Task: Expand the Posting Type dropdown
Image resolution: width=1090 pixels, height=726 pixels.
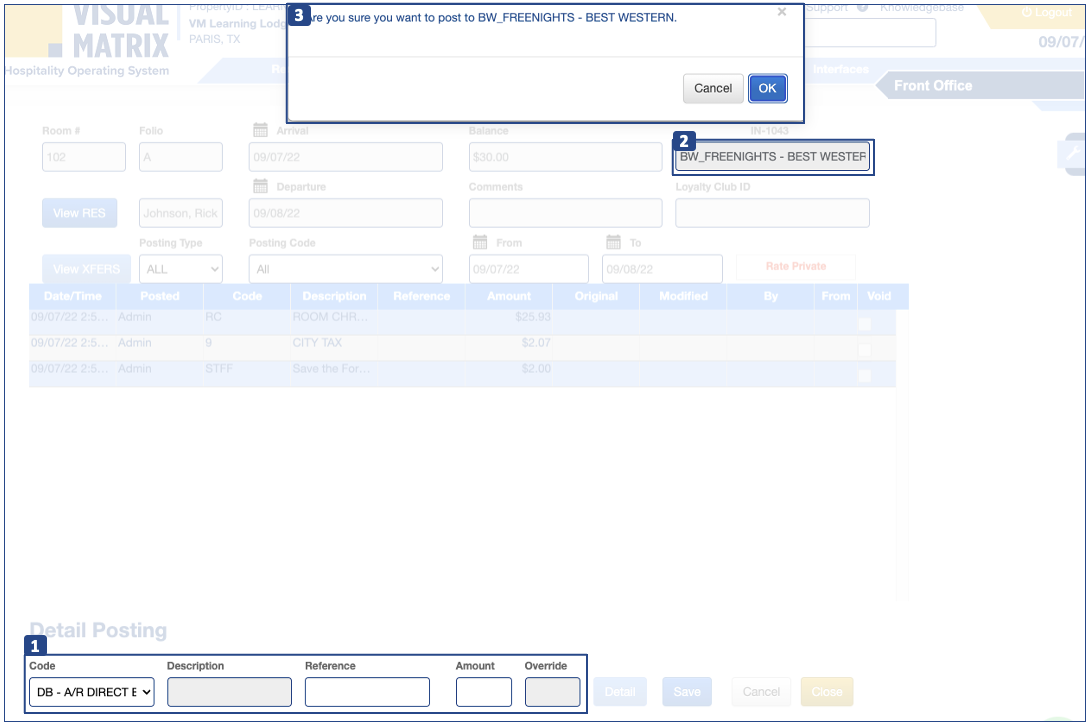Action: (182, 269)
